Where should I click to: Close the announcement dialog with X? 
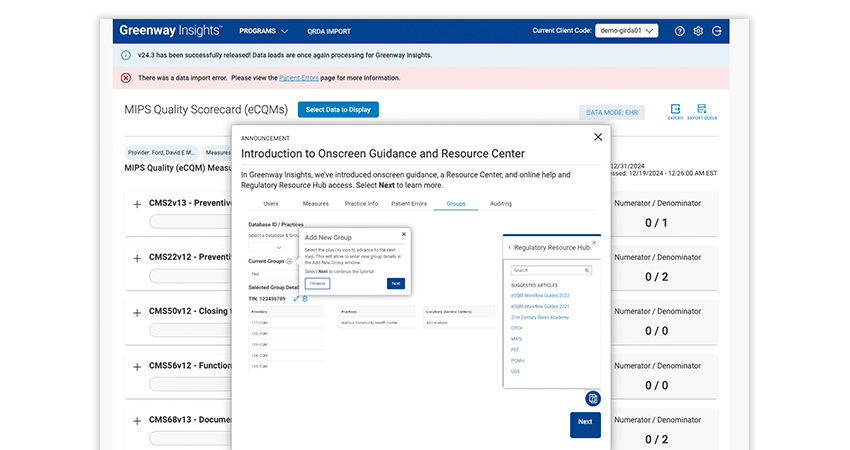[x=598, y=137]
